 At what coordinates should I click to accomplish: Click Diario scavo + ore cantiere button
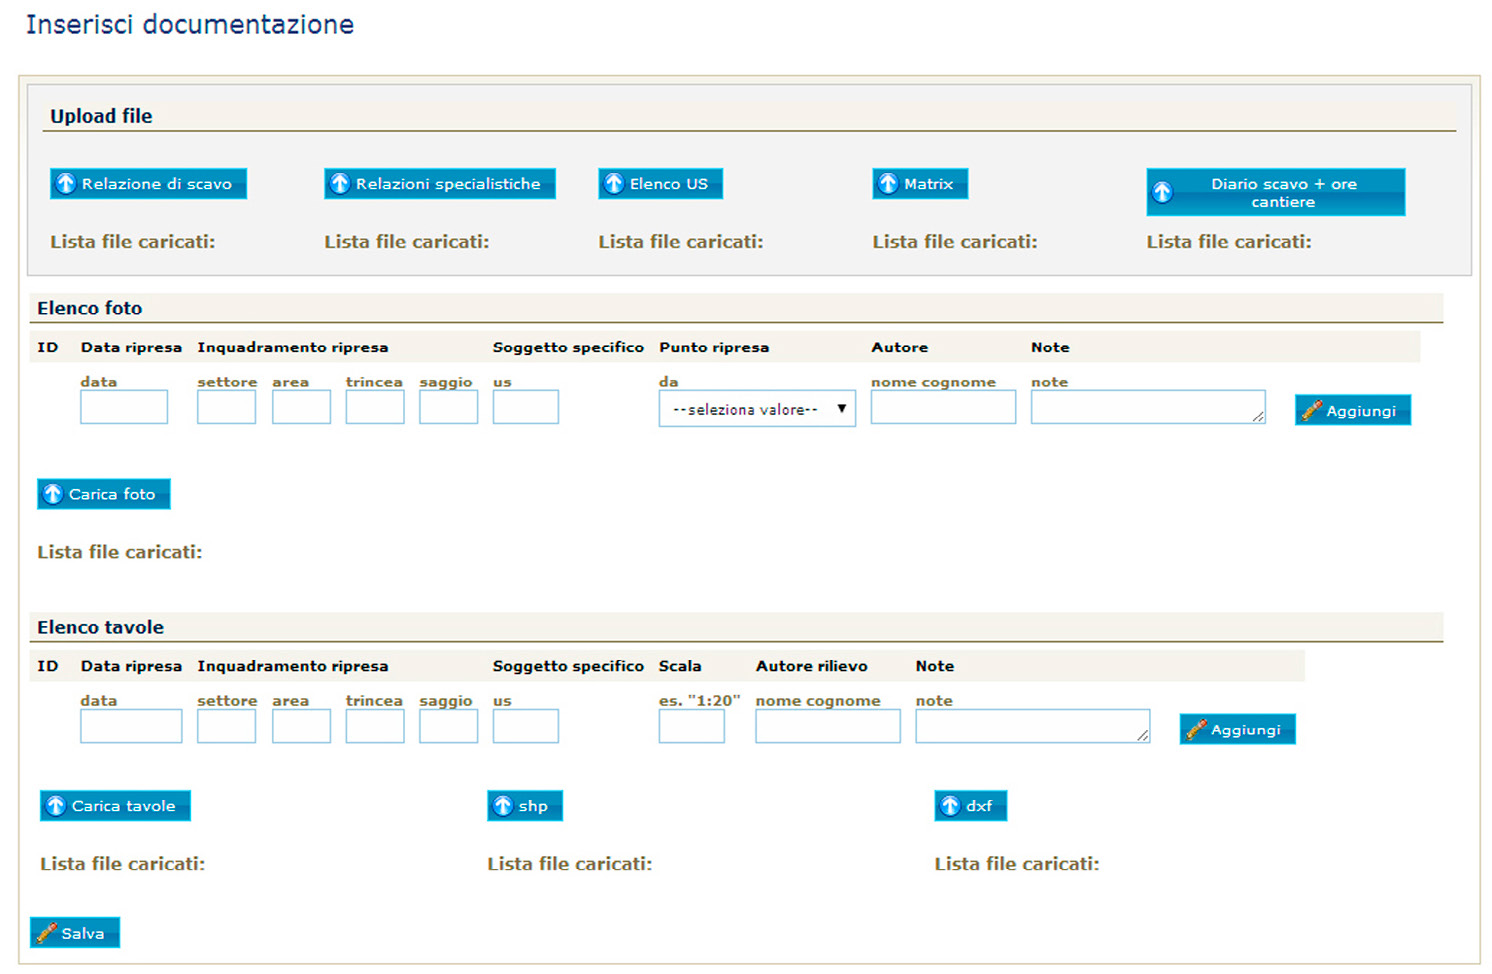pyautogui.click(x=1275, y=192)
